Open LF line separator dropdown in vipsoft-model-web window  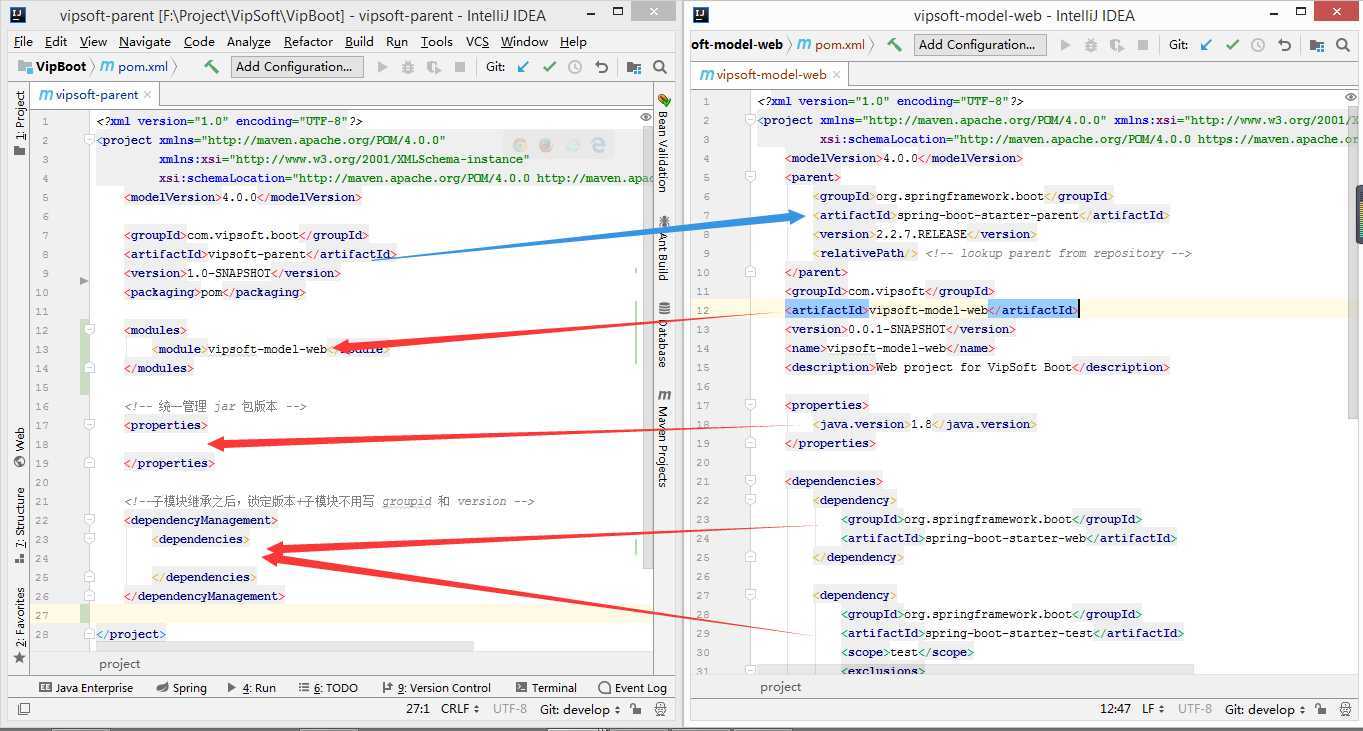[x=1153, y=709]
